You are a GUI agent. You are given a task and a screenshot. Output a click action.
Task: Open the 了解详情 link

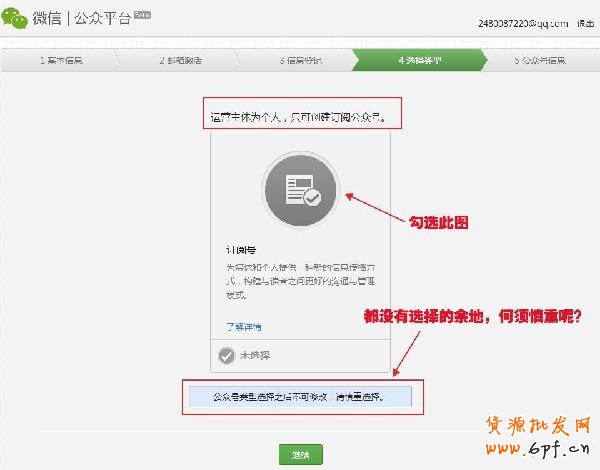(x=243, y=326)
